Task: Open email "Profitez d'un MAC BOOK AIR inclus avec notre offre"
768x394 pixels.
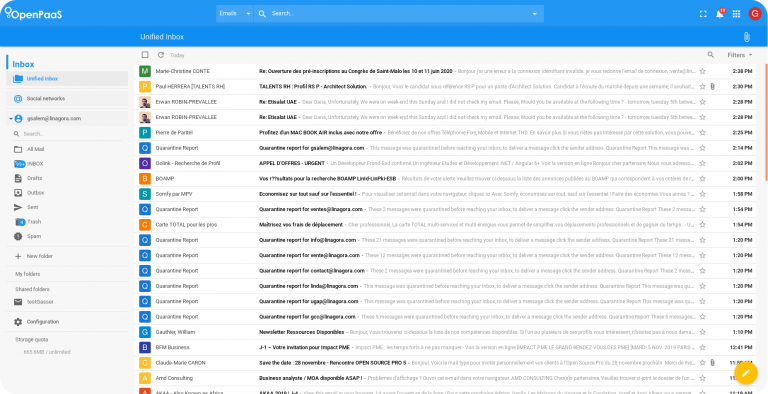Action: tap(320, 132)
